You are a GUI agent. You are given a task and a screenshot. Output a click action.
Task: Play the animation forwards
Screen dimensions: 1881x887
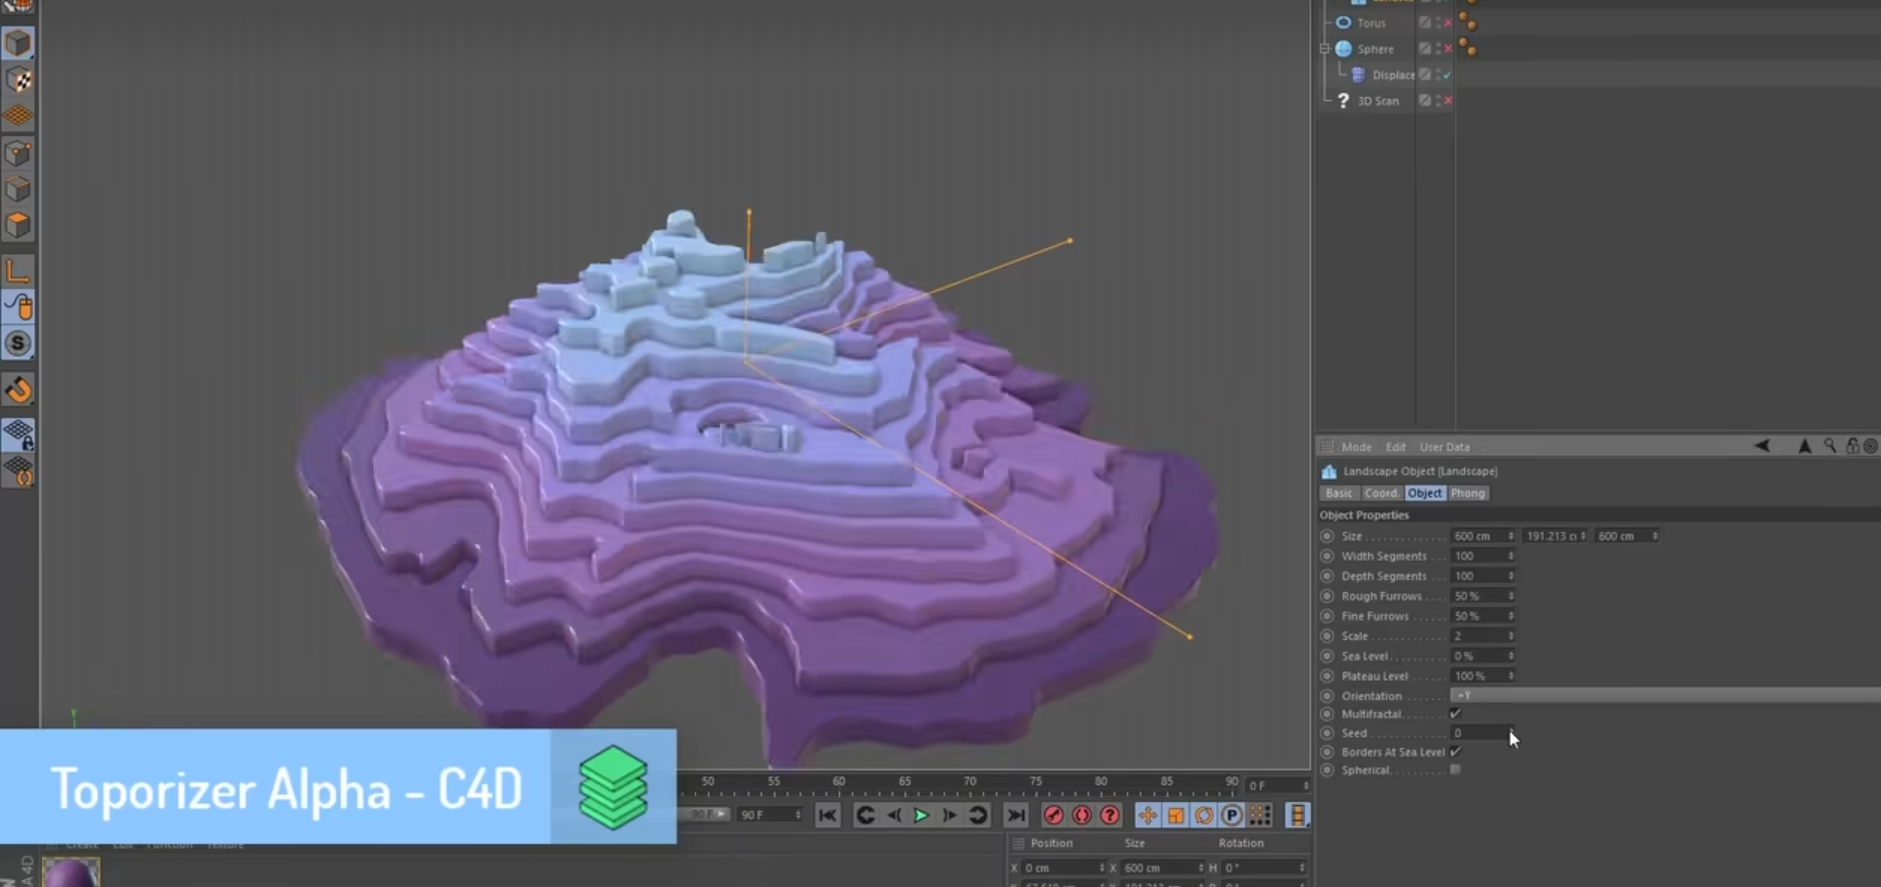click(x=921, y=815)
